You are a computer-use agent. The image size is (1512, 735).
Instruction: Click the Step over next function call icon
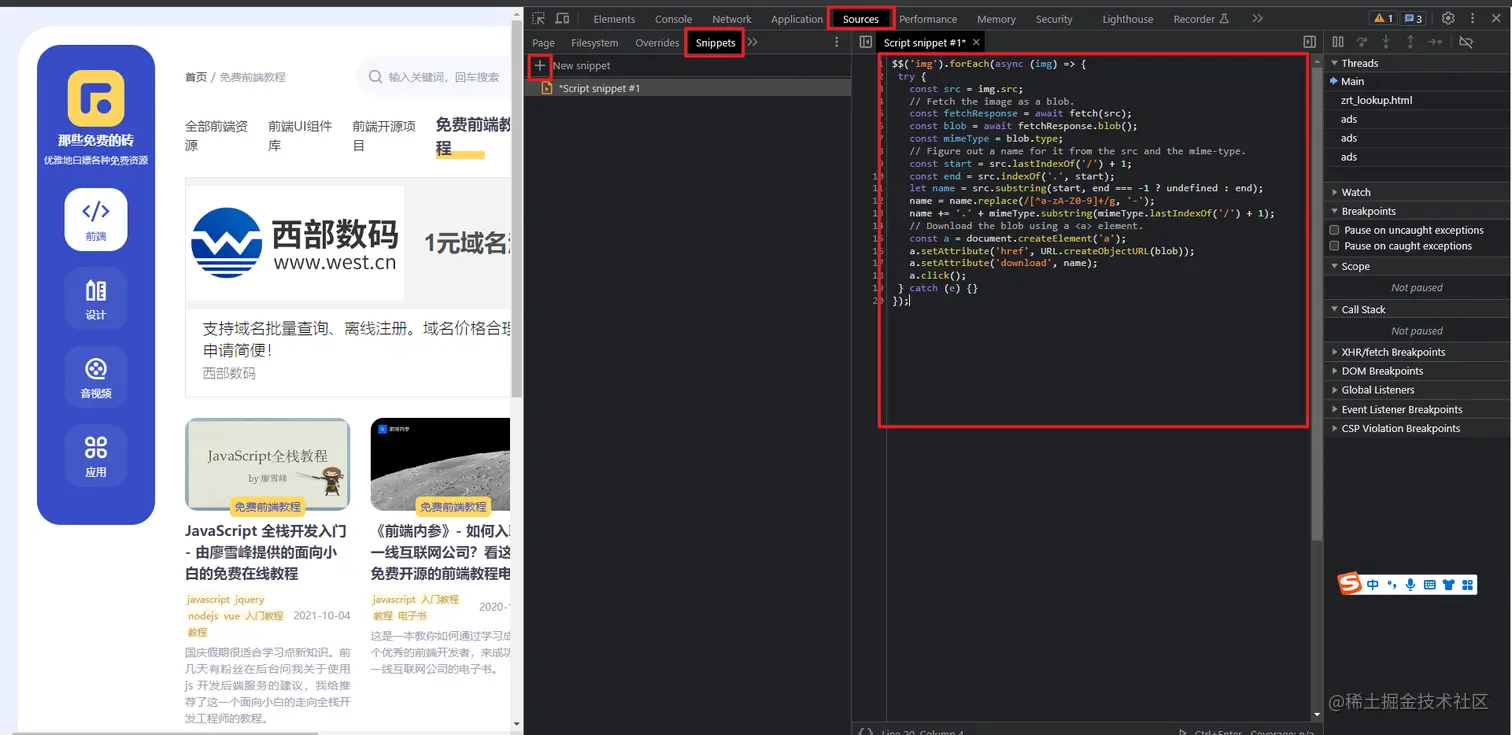1361,42
